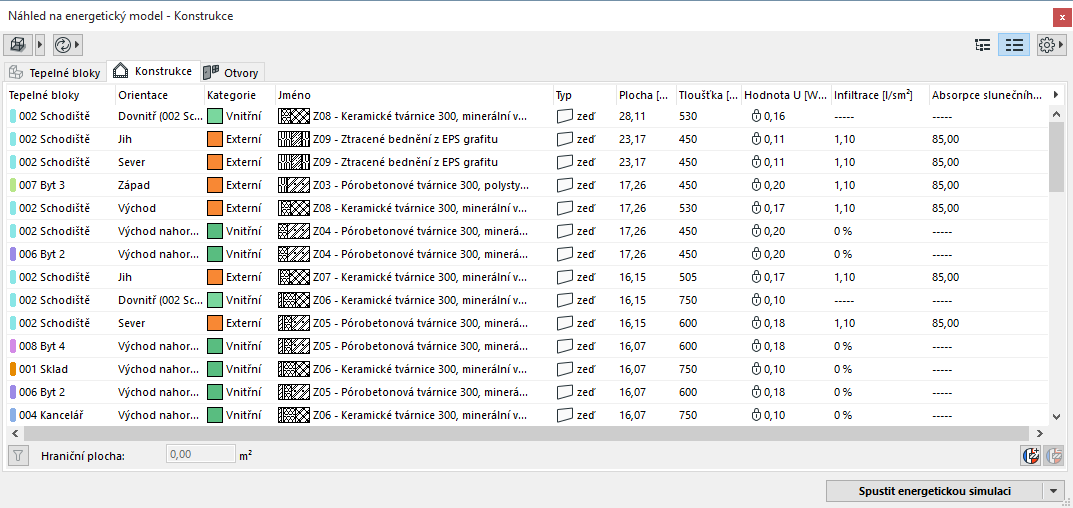
Task: Expand more columns arrow at header end
Action: pos(1055,95)
